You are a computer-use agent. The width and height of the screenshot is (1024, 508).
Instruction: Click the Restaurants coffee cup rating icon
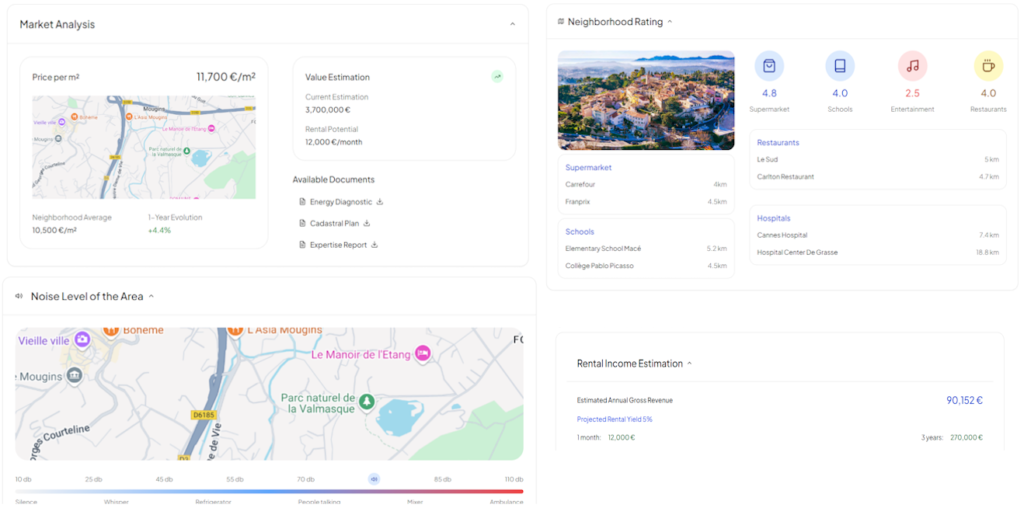(x=988, y=66)
